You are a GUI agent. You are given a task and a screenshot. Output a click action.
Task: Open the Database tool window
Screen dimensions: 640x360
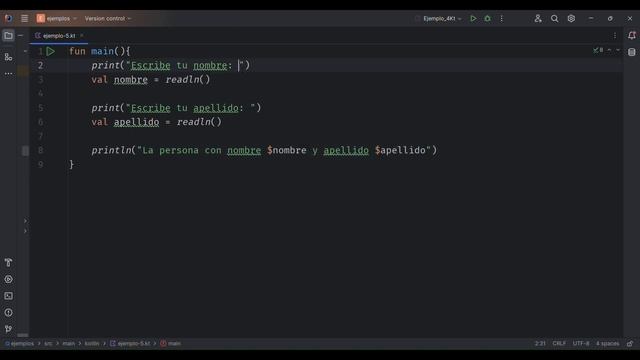[631, 52]
